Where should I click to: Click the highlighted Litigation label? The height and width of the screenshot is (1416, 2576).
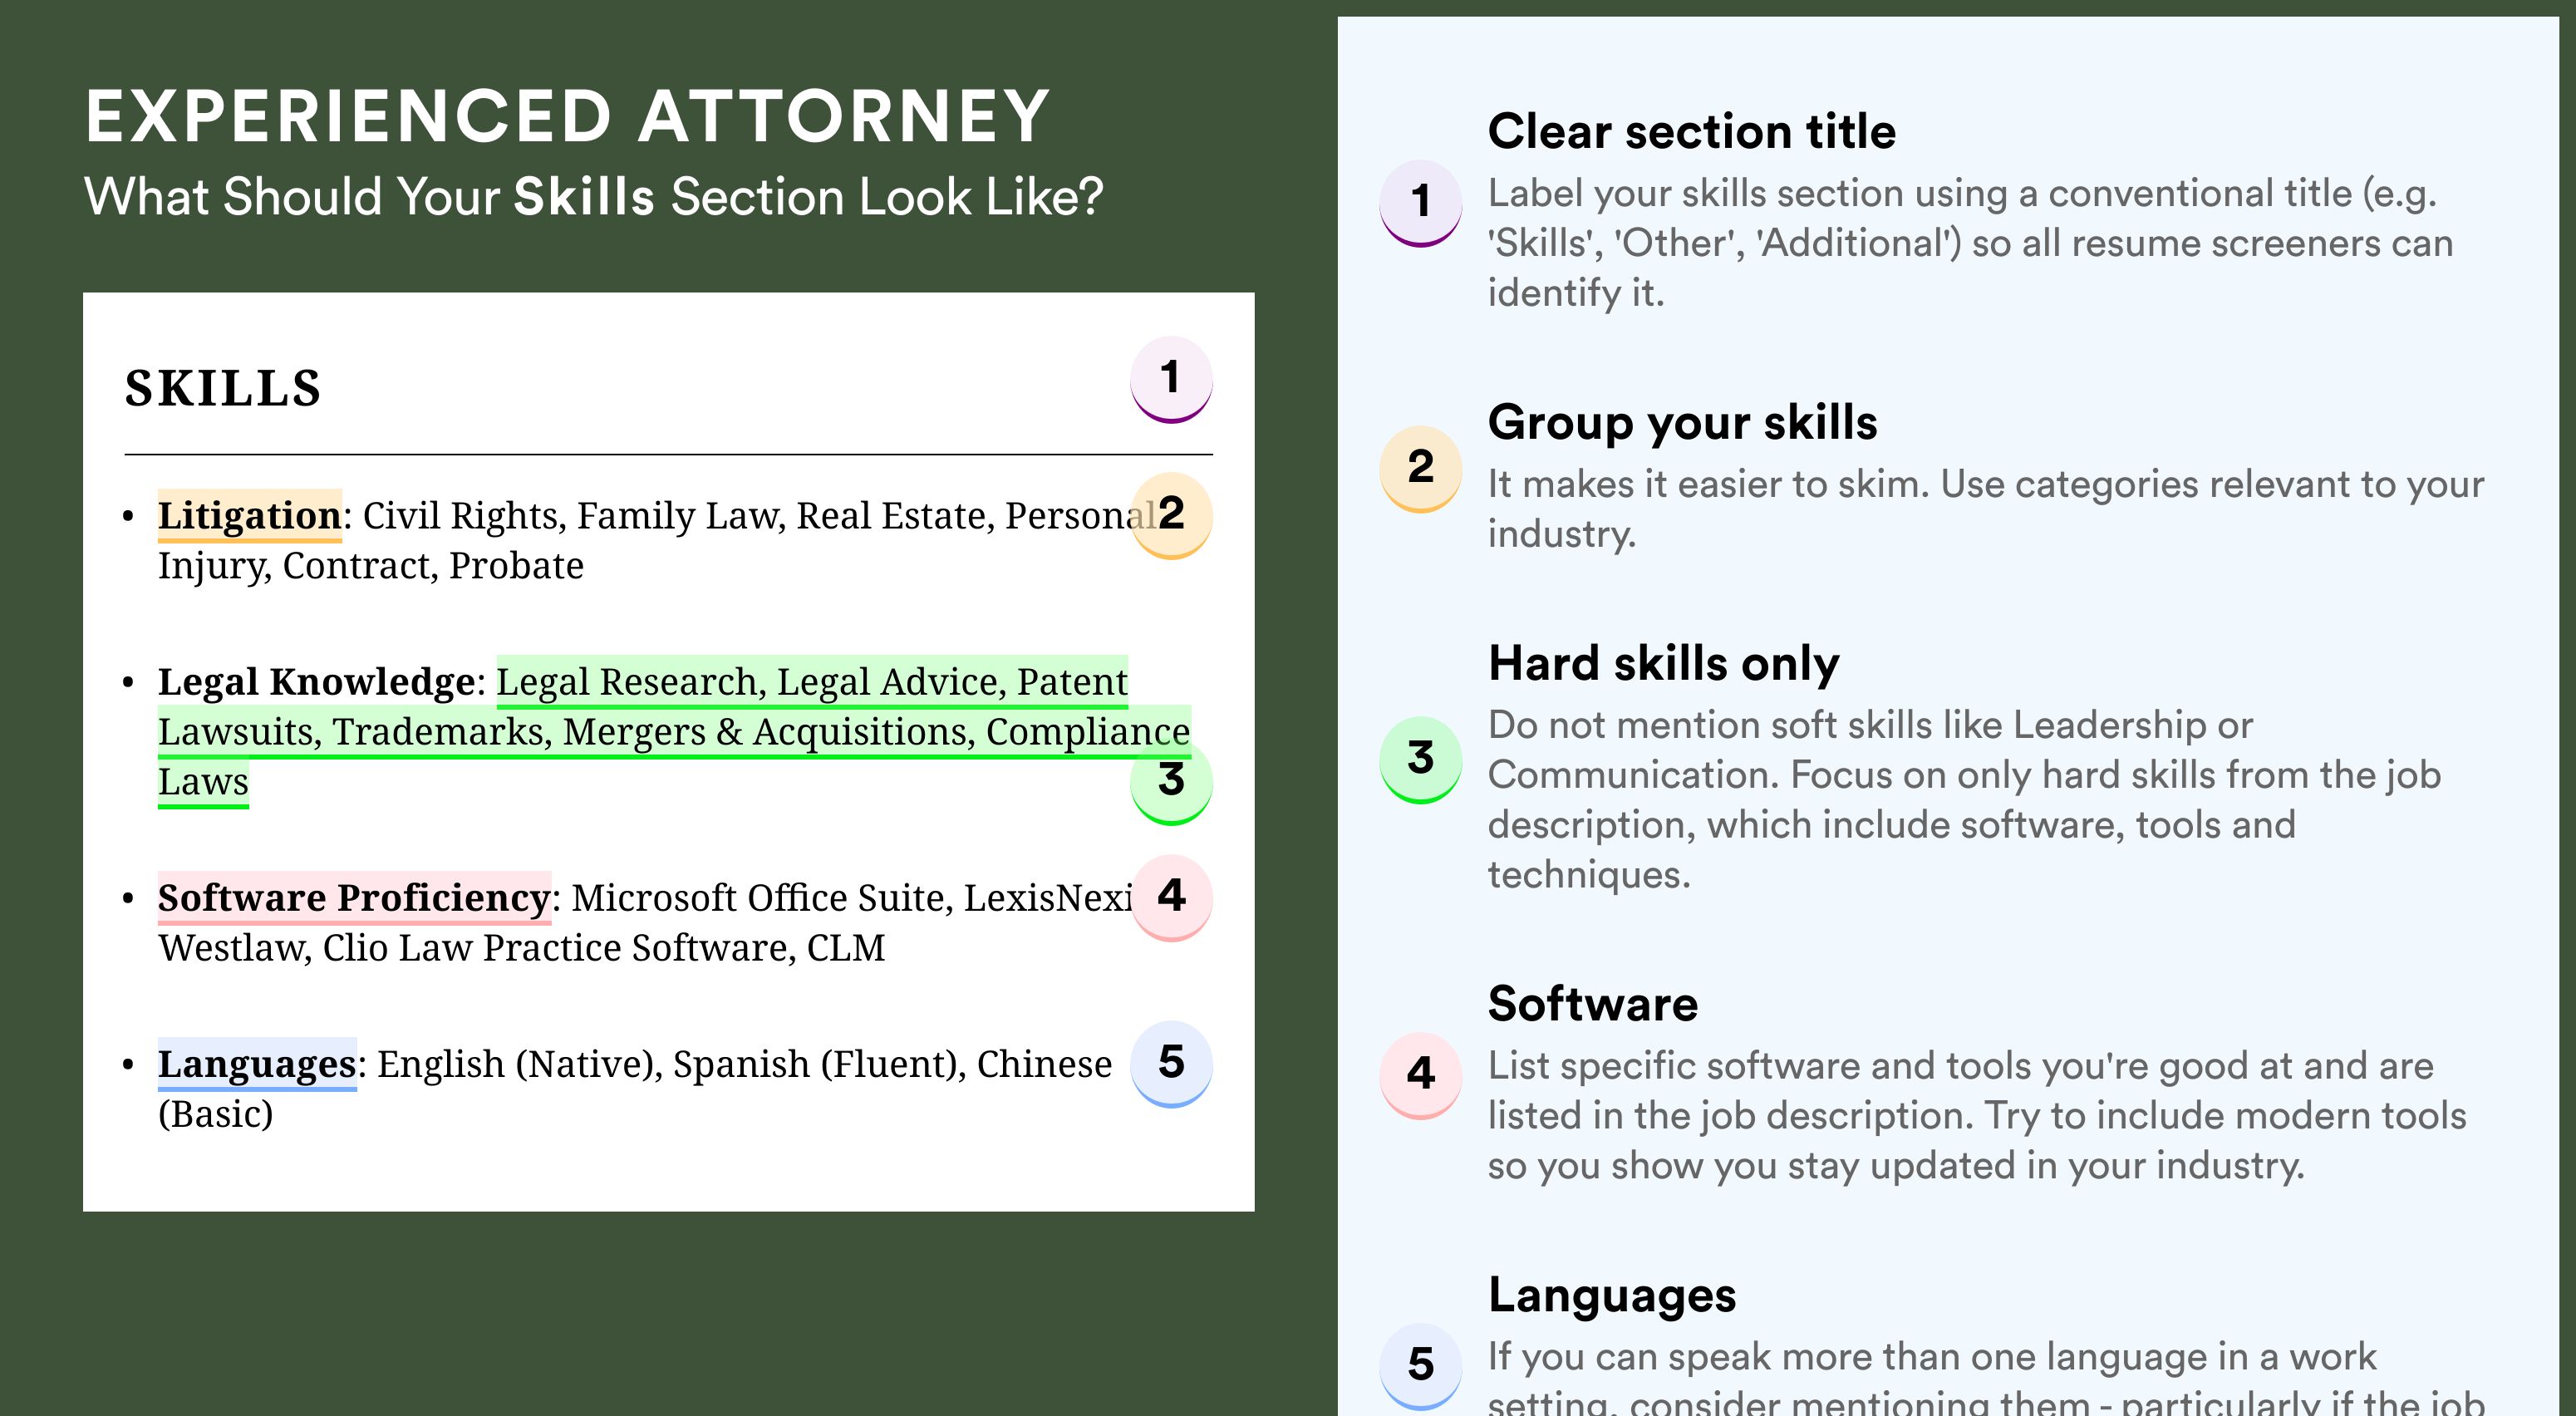(250, 515)
